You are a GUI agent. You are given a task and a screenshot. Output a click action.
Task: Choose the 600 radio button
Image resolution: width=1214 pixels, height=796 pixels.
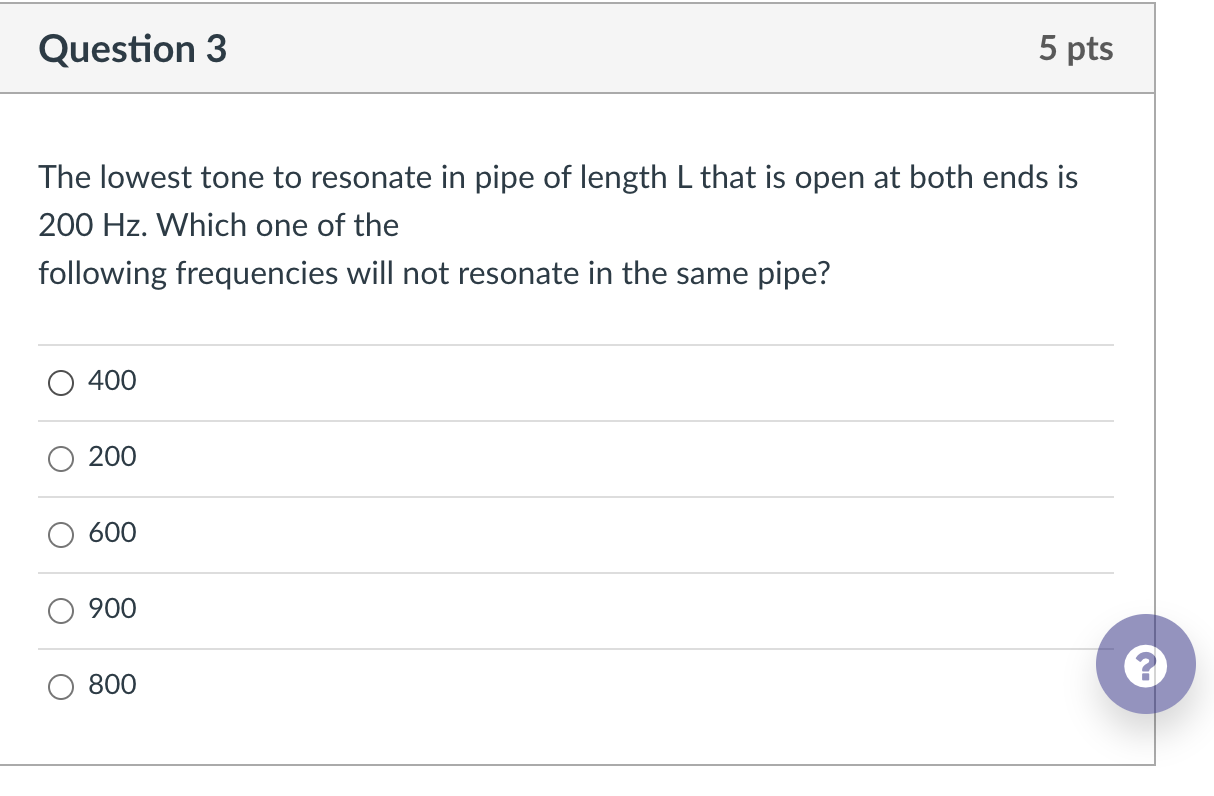click(x=61, y=534)
